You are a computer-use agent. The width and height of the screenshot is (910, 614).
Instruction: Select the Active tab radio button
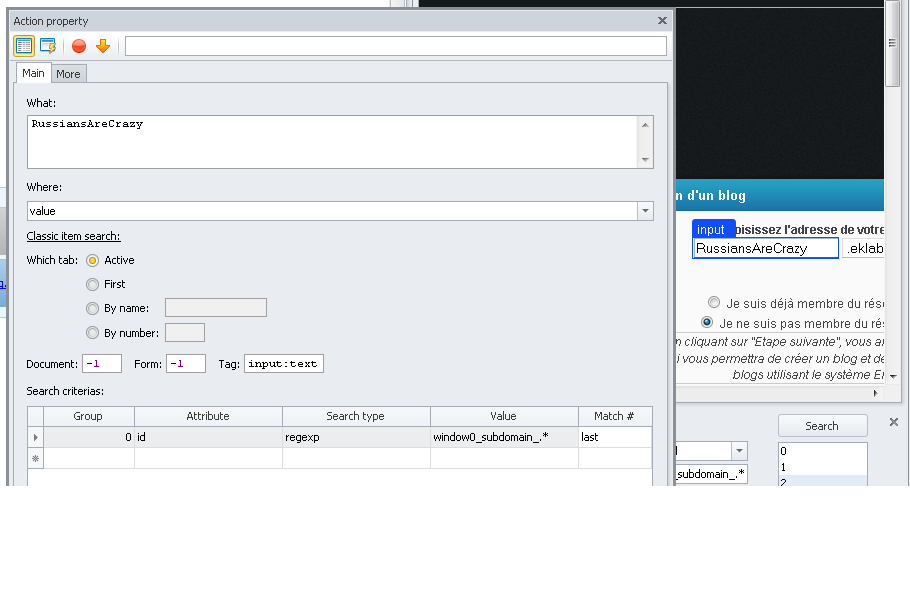click(92, 261)
